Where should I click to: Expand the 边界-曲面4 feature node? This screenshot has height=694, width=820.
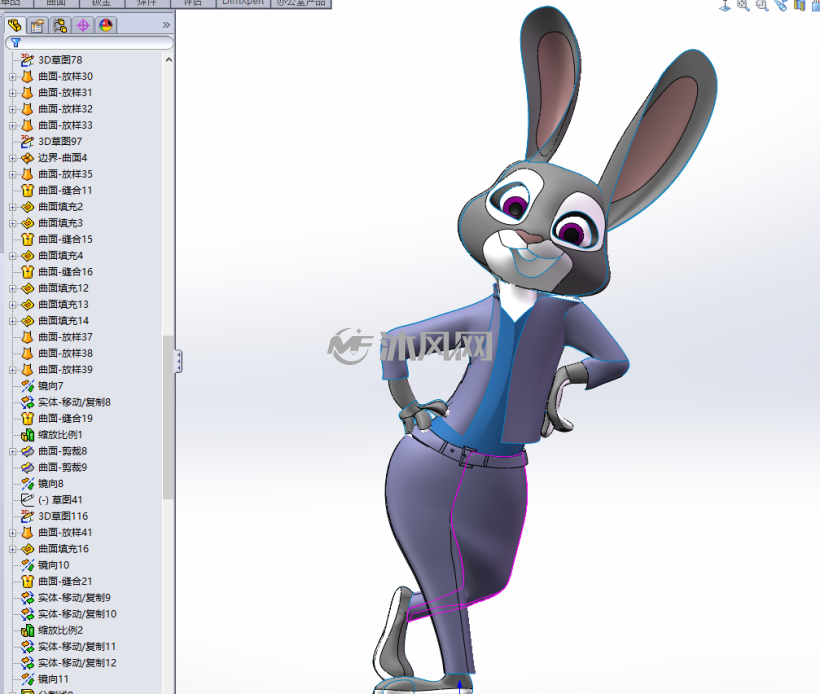(13, 158)
